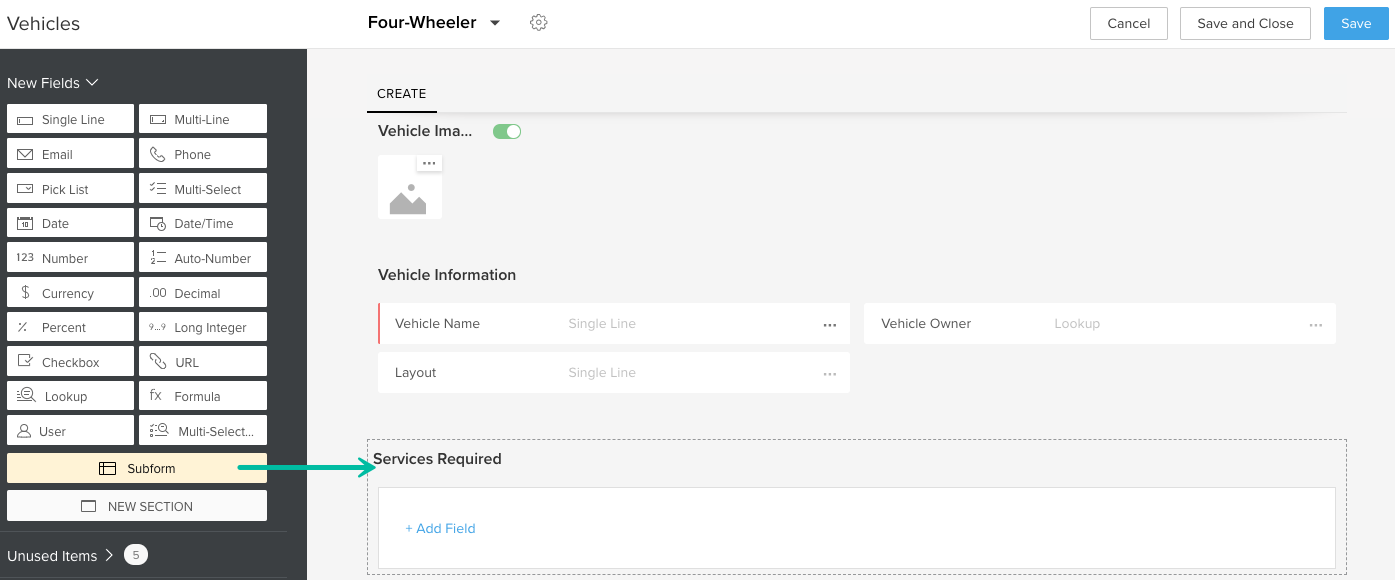Select the Email field icon

(25, 155)
